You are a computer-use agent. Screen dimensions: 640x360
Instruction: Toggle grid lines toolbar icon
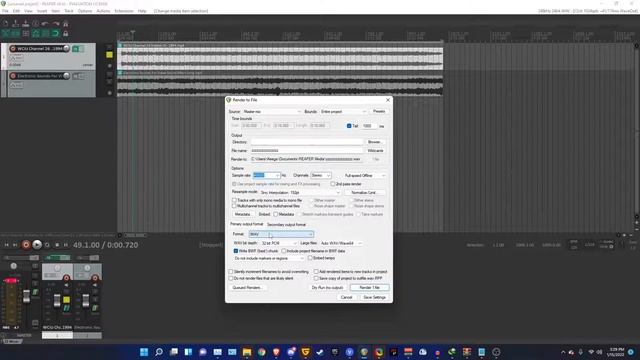click(x=45, y=33)
